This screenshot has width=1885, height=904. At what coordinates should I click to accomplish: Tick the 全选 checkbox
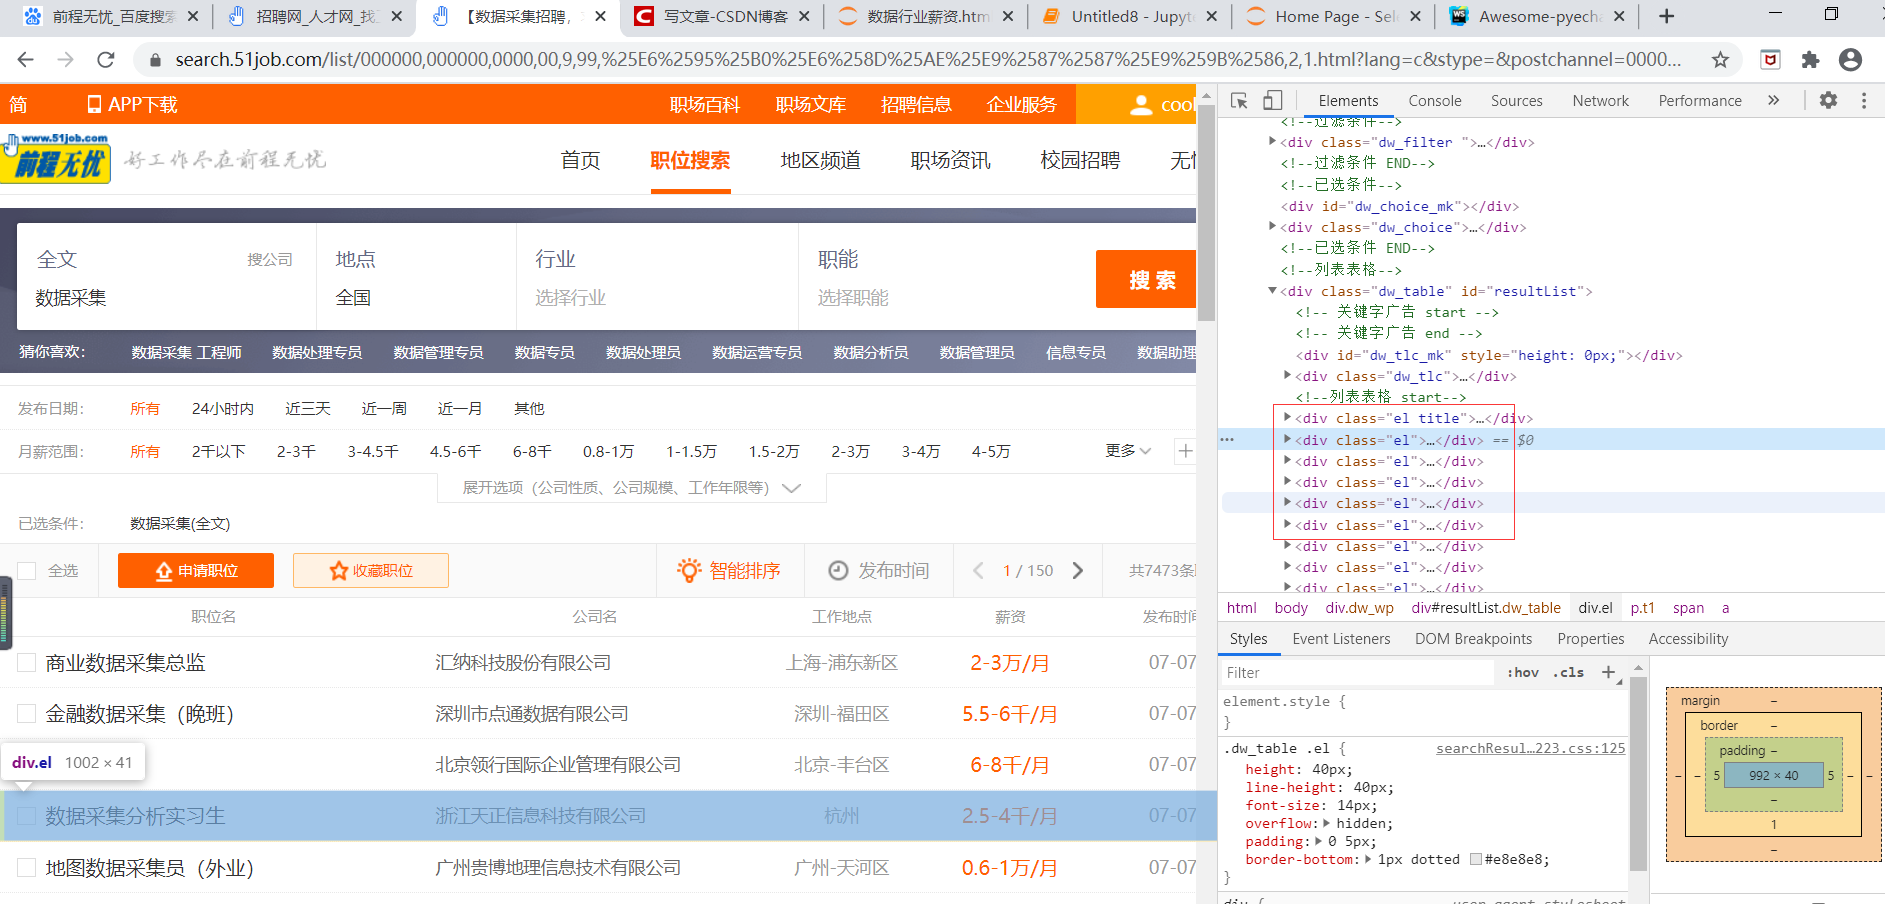(27, 570)
